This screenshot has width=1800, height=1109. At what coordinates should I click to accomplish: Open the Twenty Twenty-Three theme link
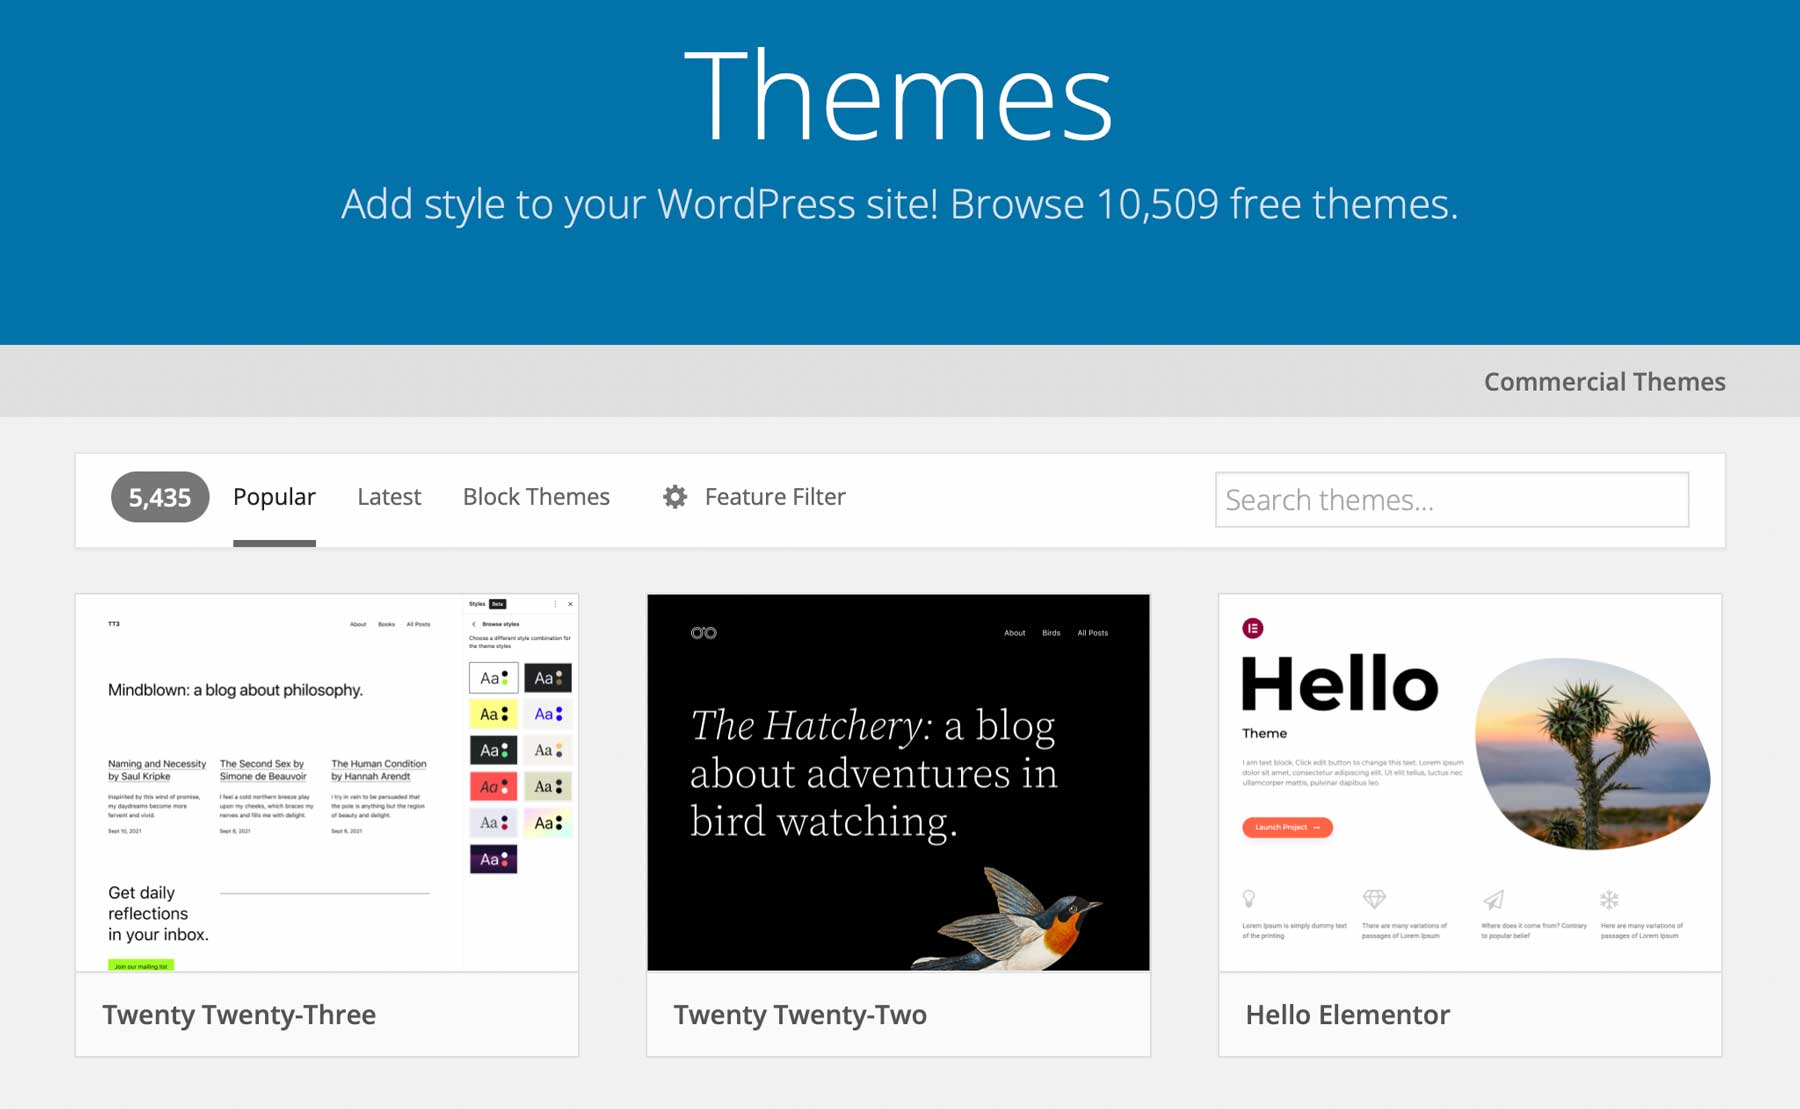tap(238, 1013)
